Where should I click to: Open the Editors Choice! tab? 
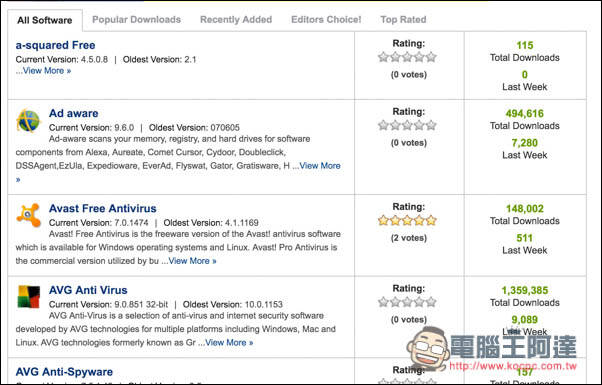coord(326,20)
